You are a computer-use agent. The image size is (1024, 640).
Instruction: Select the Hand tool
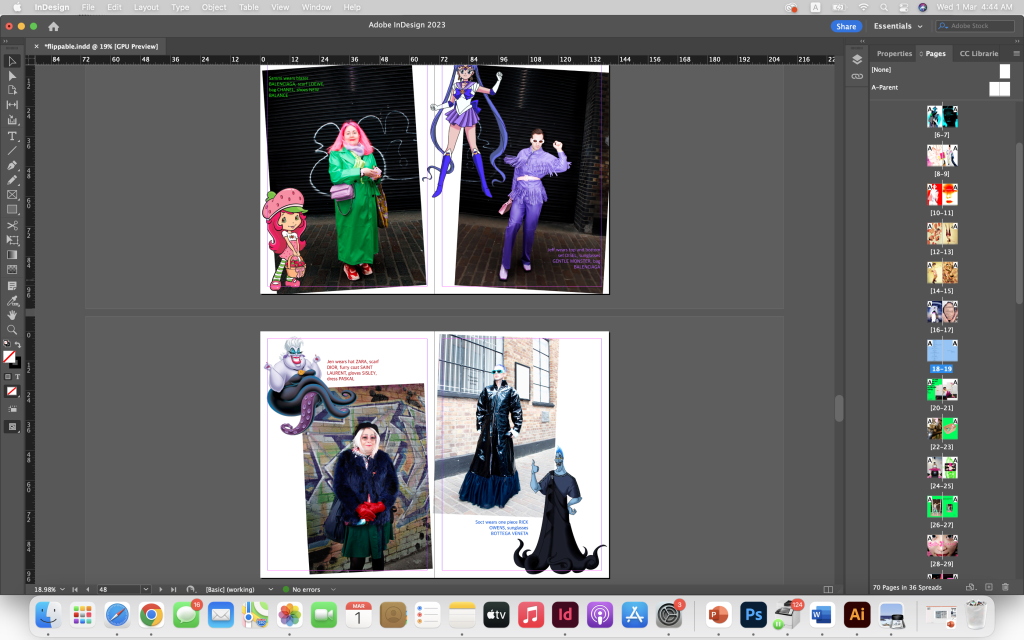coord(12,315)
